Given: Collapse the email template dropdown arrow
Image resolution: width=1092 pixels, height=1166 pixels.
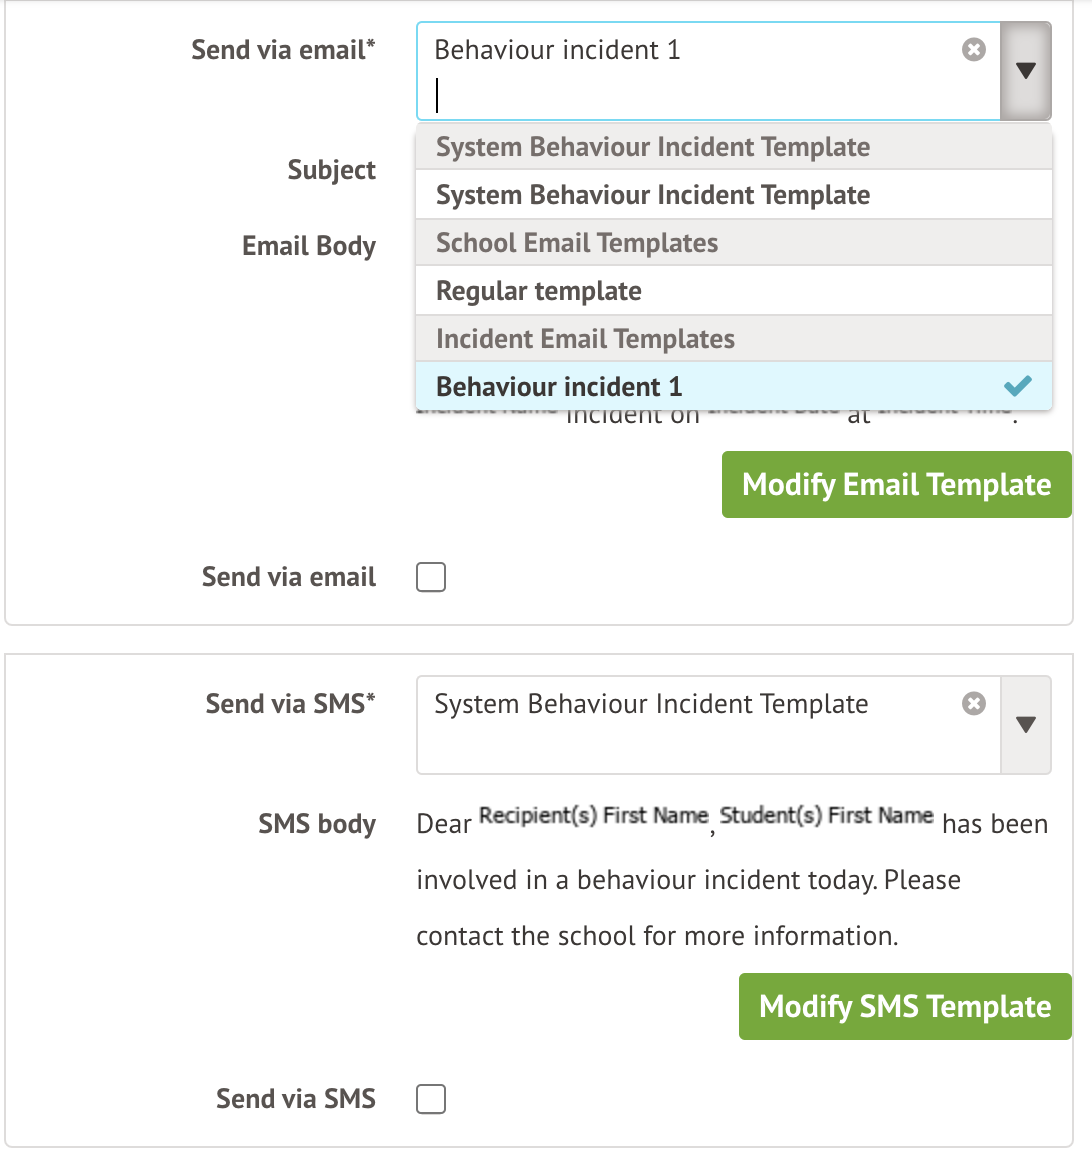Looking at the screenshot, I should [1025, 71].
